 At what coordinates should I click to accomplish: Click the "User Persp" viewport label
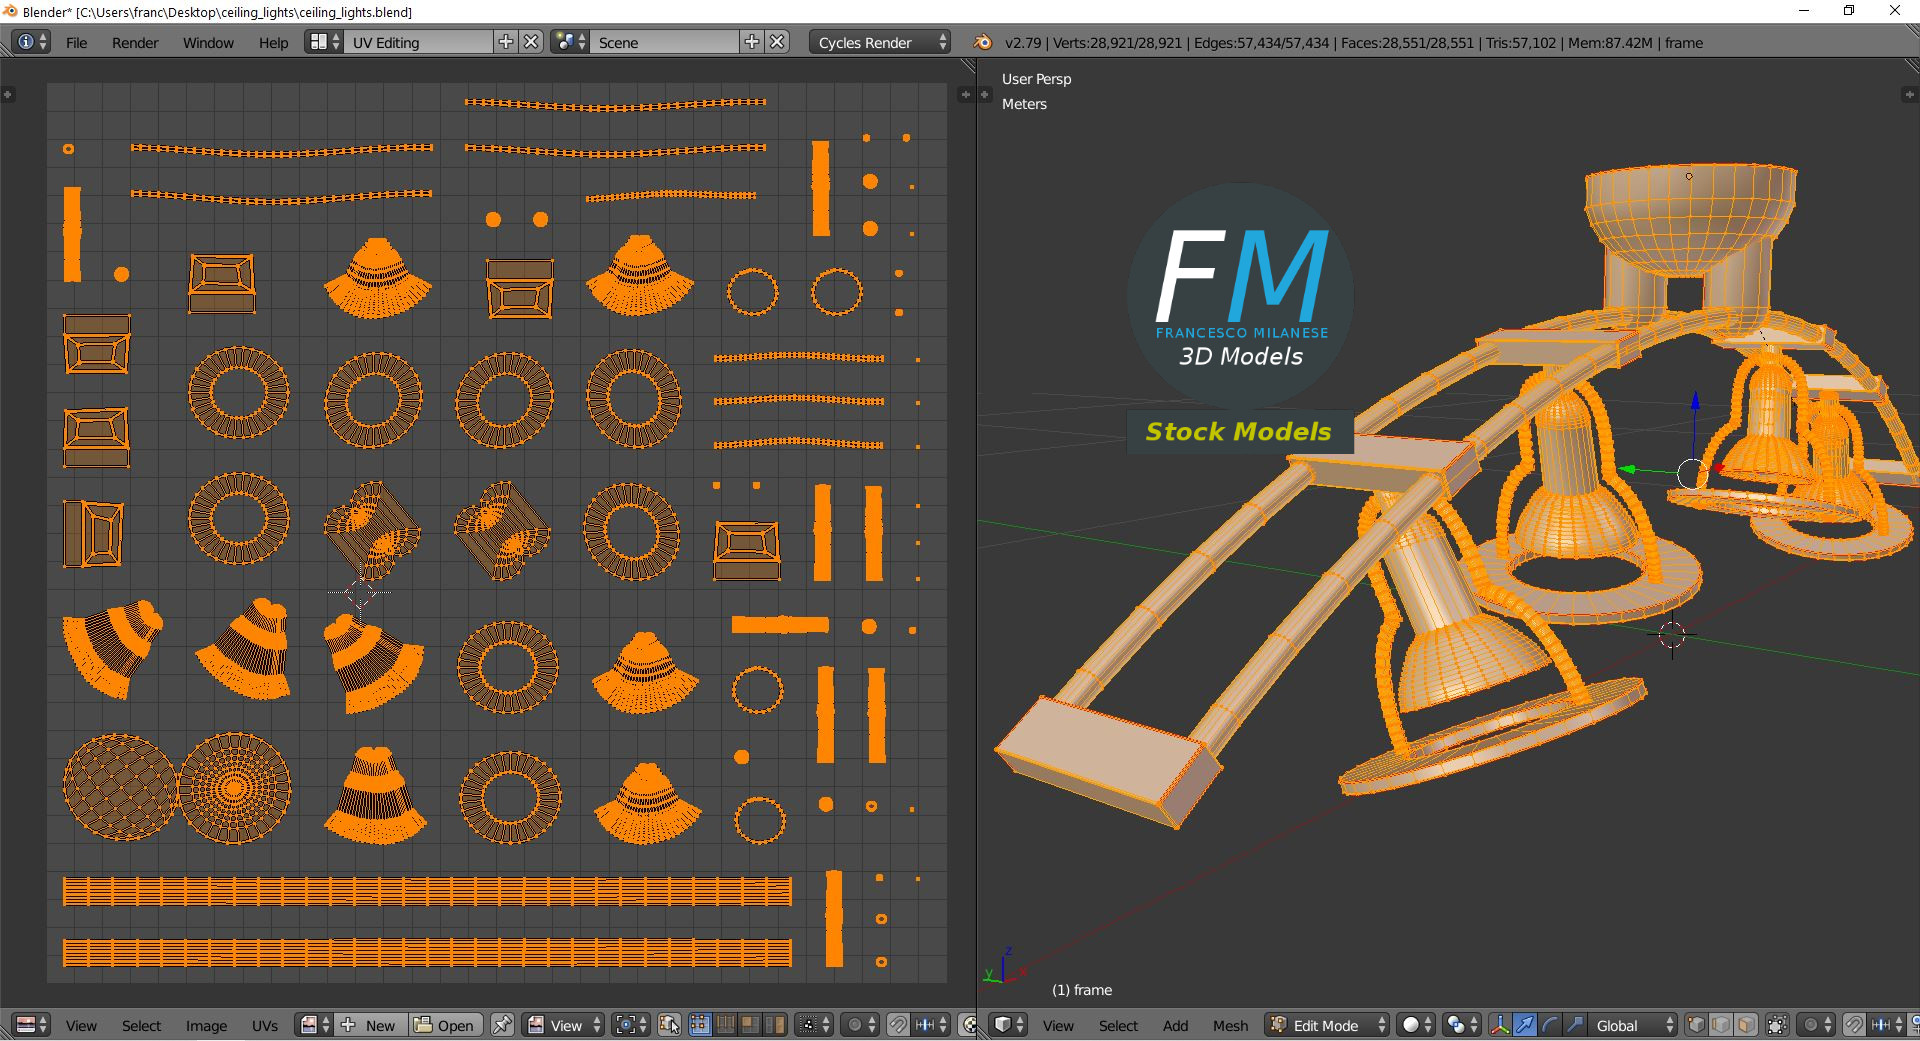[1036, 79]
